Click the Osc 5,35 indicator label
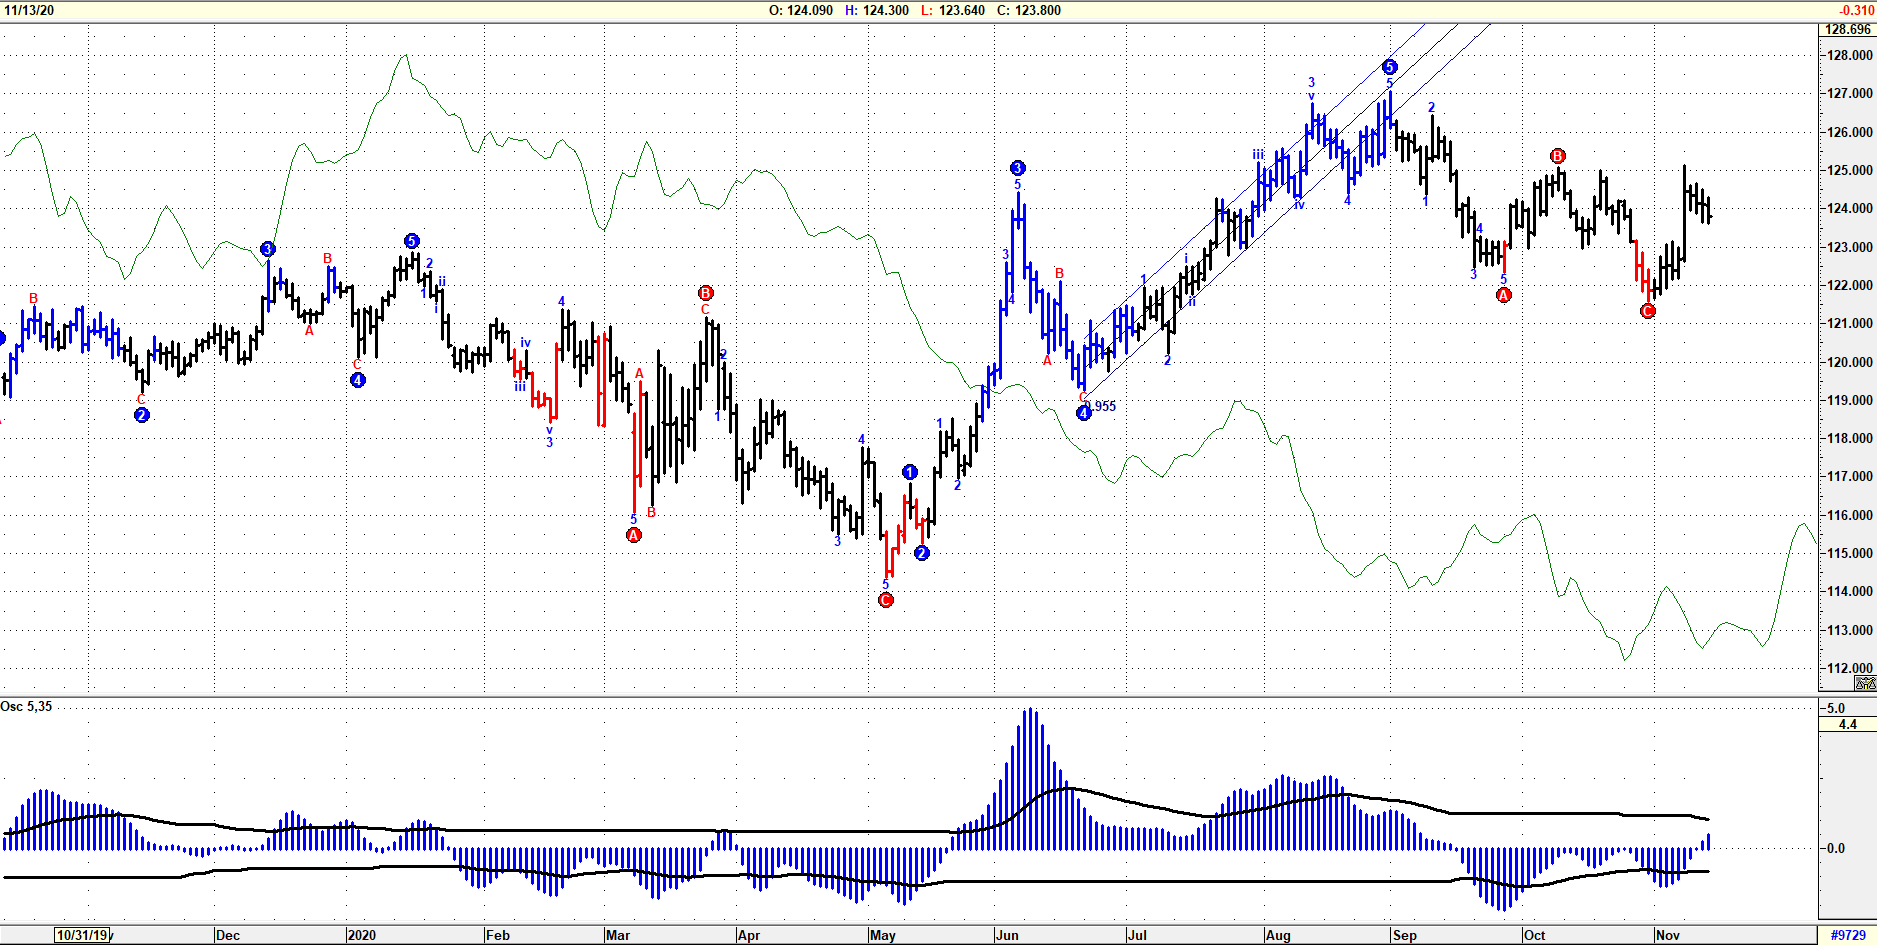This screenshot has height=945, width=1877. [27, 707]
